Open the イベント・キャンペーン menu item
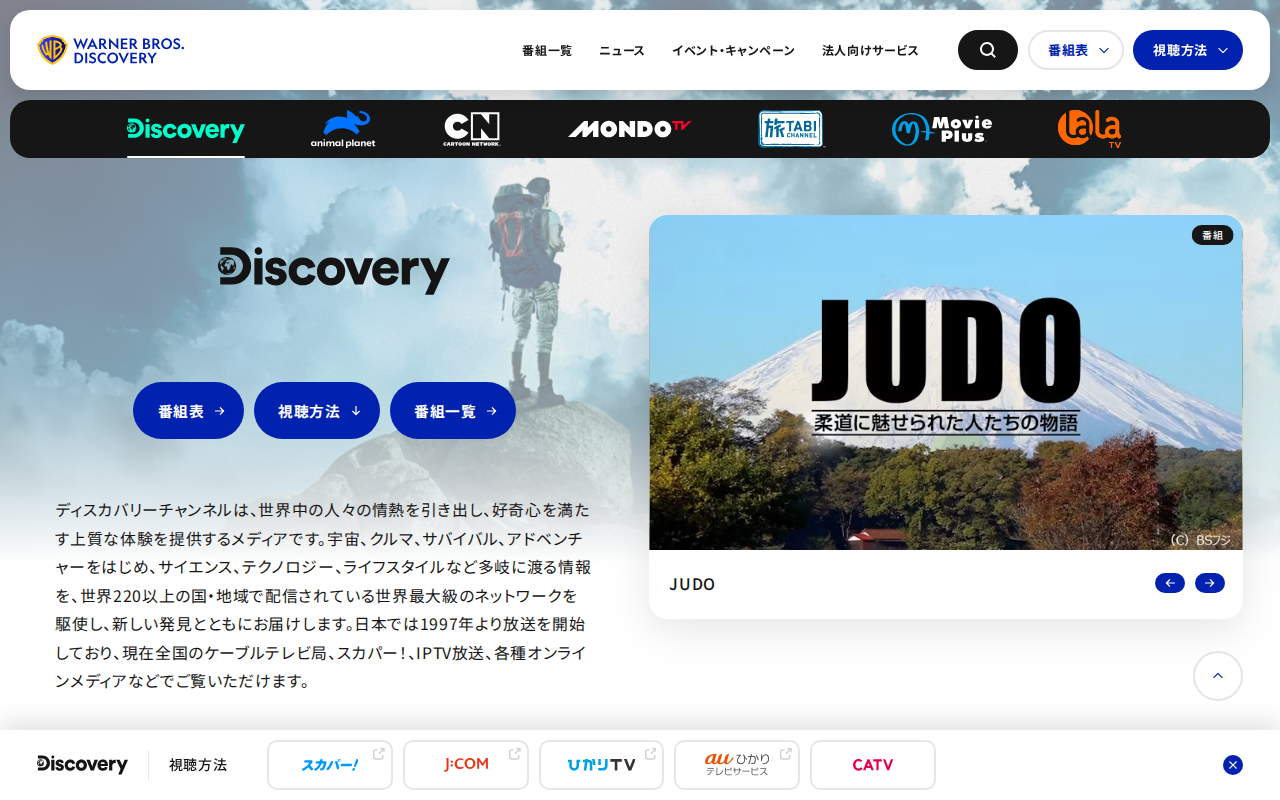The height and width of the screenshot is (800, 1280). [733, 50]
